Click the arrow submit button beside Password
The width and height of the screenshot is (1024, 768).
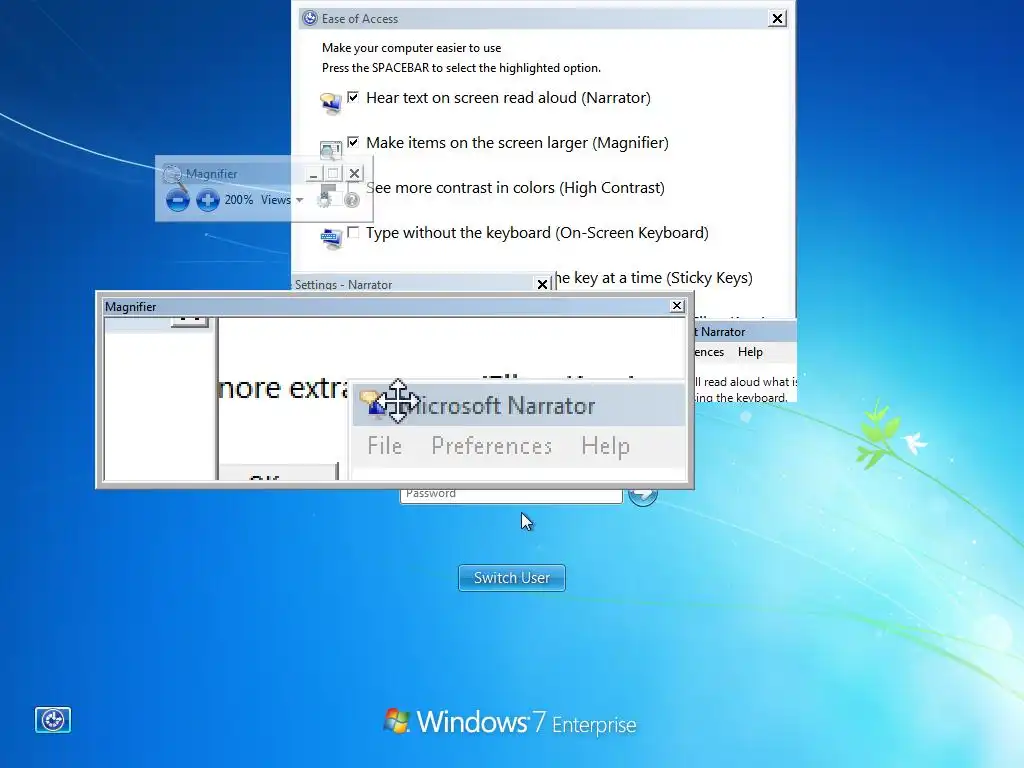pyautogui.click(x=643, y=496)
